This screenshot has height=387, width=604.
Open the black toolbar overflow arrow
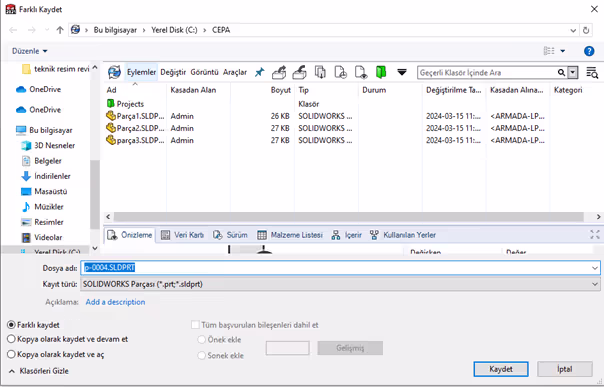(402, 72)
